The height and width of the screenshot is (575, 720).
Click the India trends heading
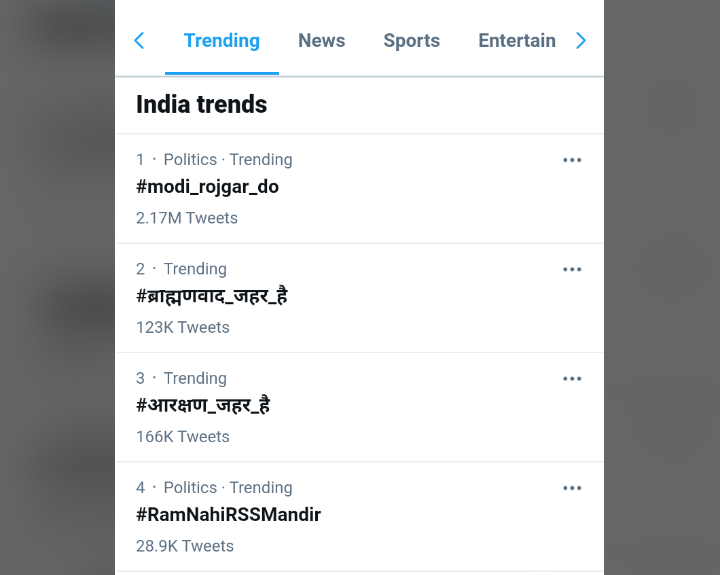coord(201,104)
